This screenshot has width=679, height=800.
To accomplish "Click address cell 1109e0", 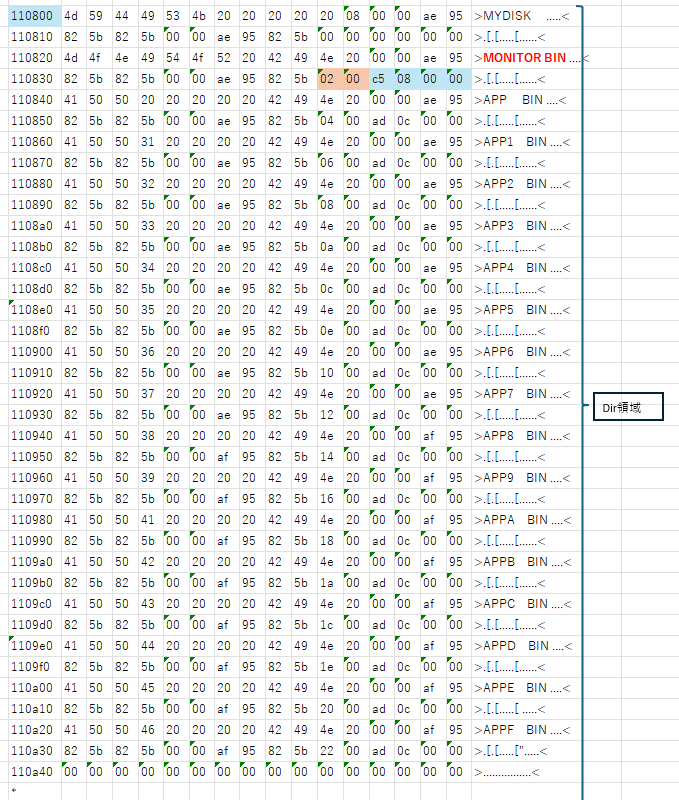I will (x=30, y=645).
